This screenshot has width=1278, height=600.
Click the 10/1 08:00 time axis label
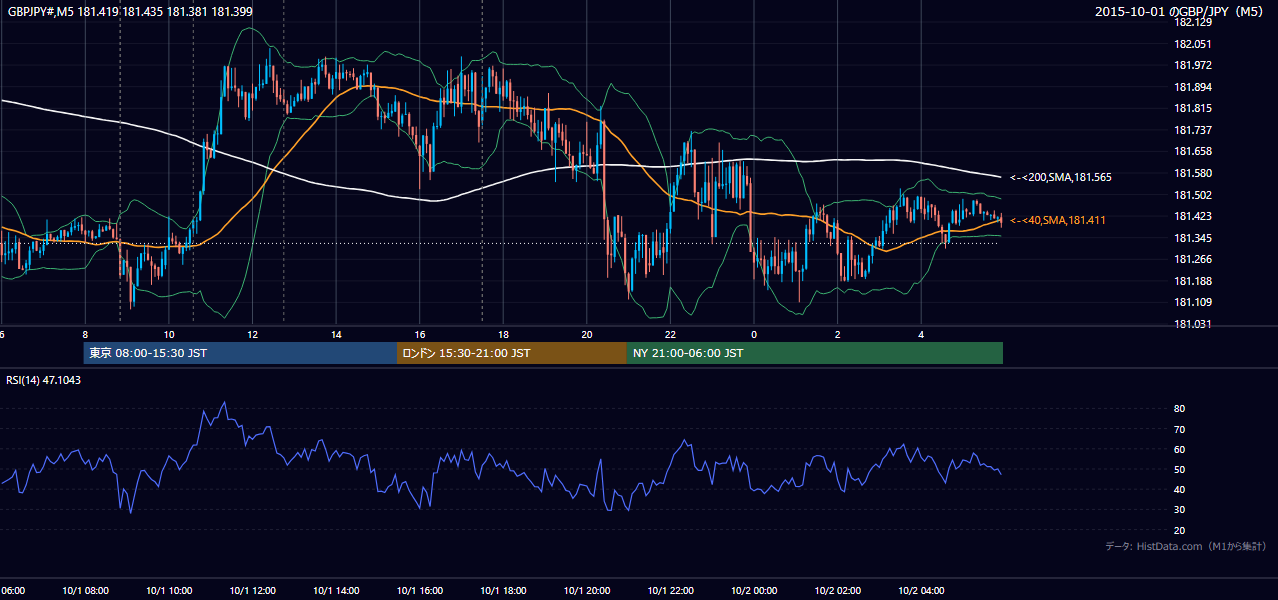pyautogui.click(x=85, y=591)
